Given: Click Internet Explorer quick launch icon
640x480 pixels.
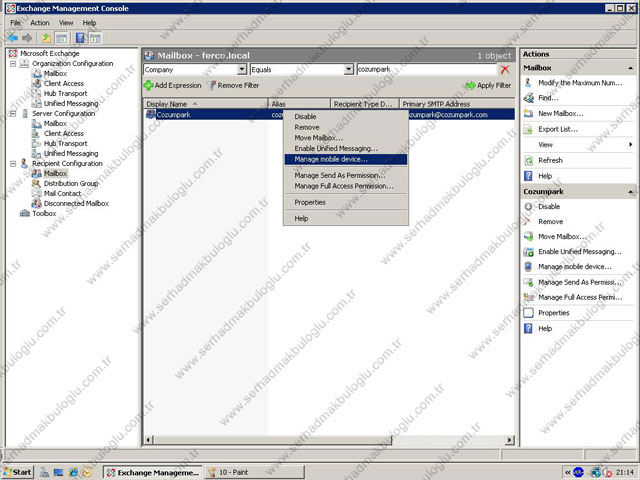Looking at the screenshot, I should click(73, 472).
